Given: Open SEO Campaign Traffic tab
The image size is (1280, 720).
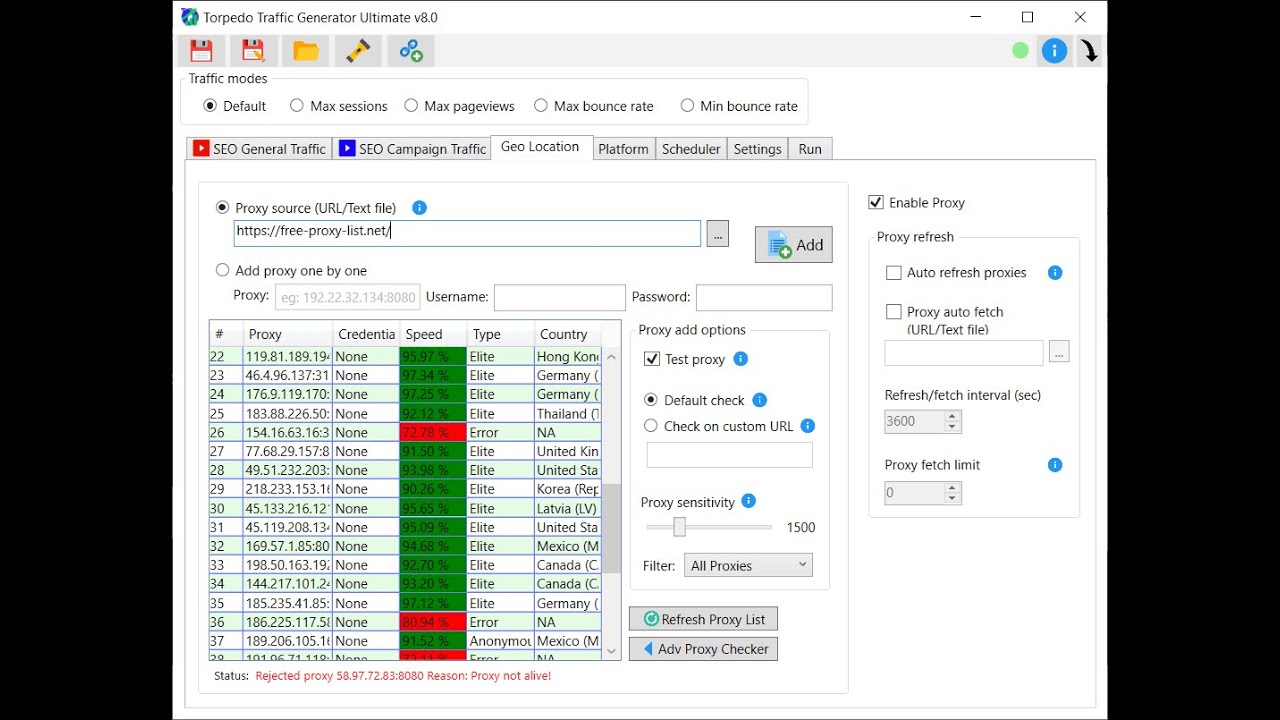Looking at the screenshot, I should point(412,149).
